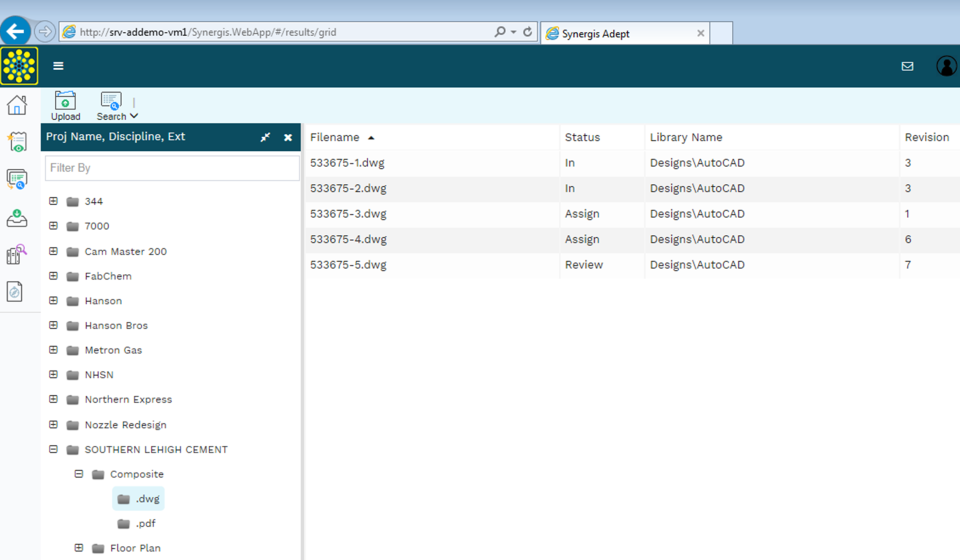Click the Synergis Adept sunburst logo
Viewport: 960px width, 560px height.
(x=20, y=65)
